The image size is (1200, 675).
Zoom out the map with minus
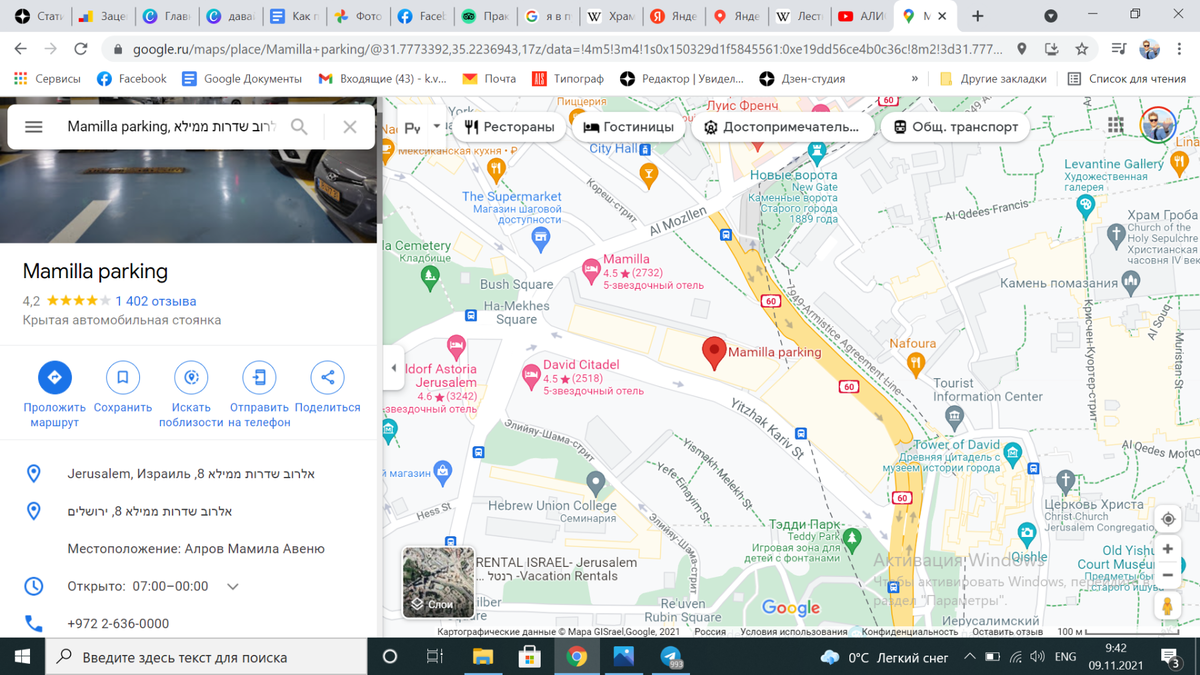pos(1167,575)
